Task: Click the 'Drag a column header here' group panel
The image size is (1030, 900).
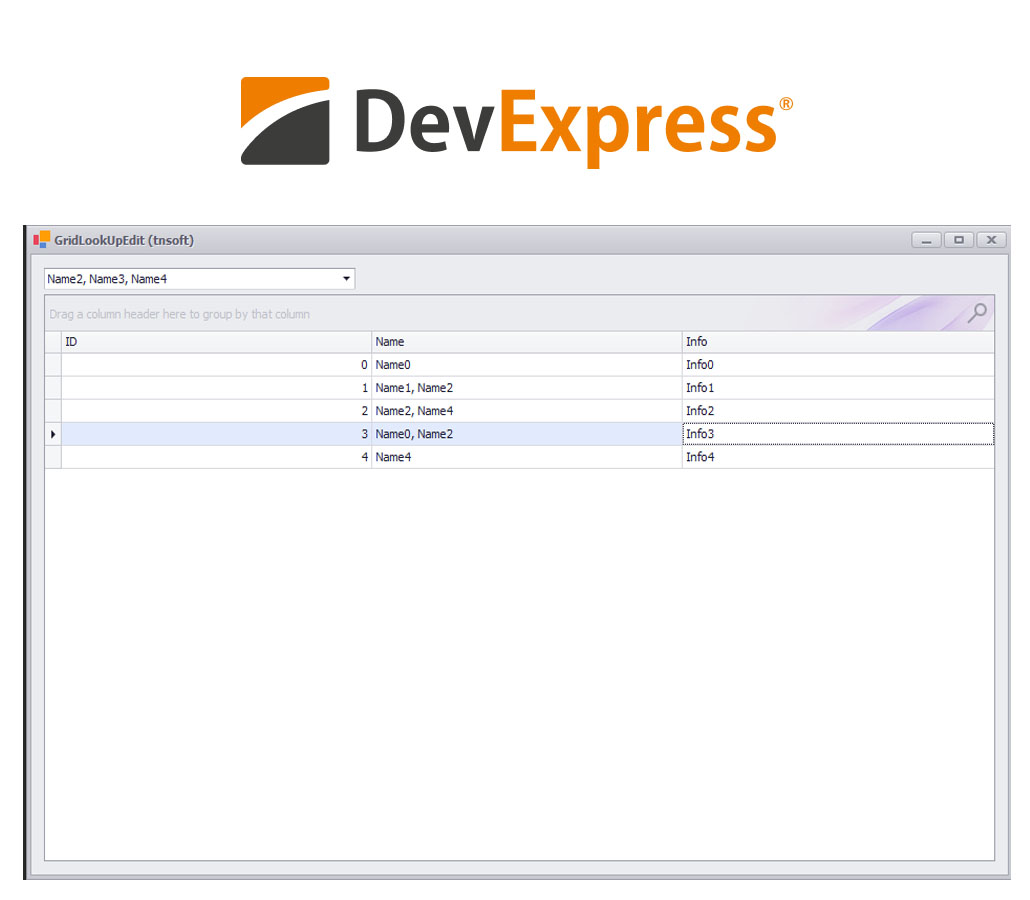Action: [519, 313]
